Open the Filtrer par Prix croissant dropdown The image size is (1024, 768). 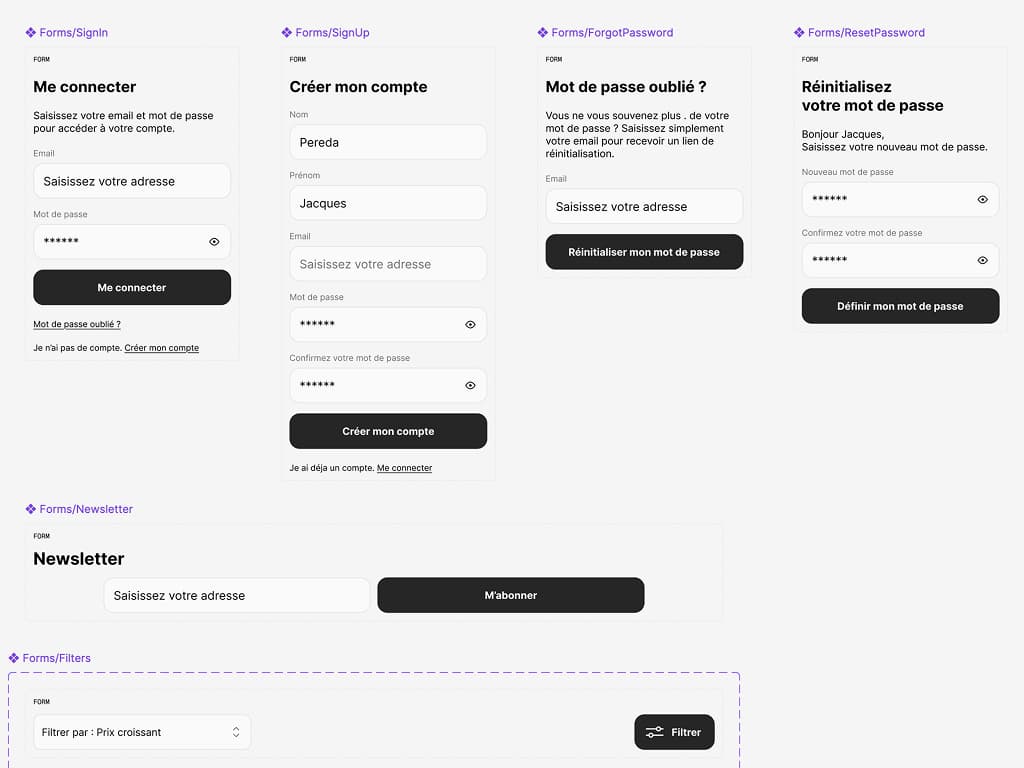pos(142,732)
